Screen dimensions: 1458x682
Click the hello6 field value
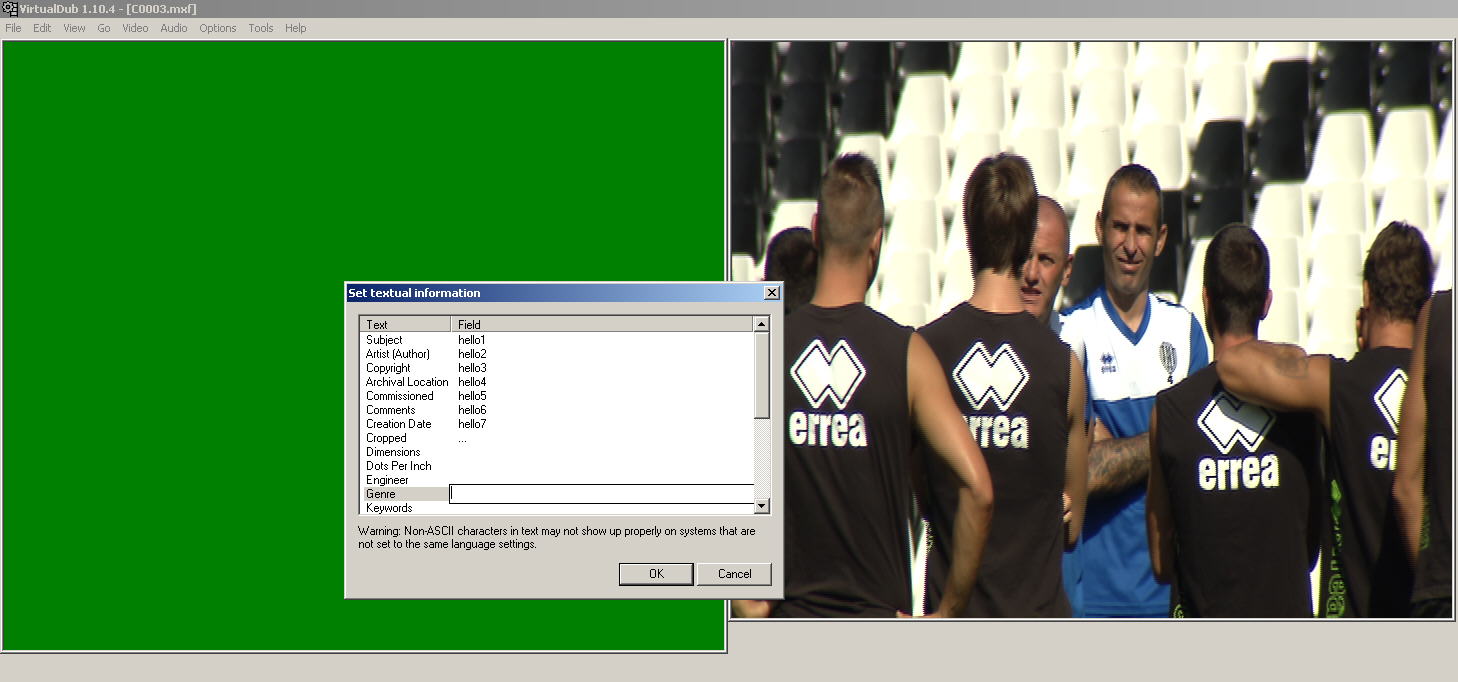coord(472,410)
